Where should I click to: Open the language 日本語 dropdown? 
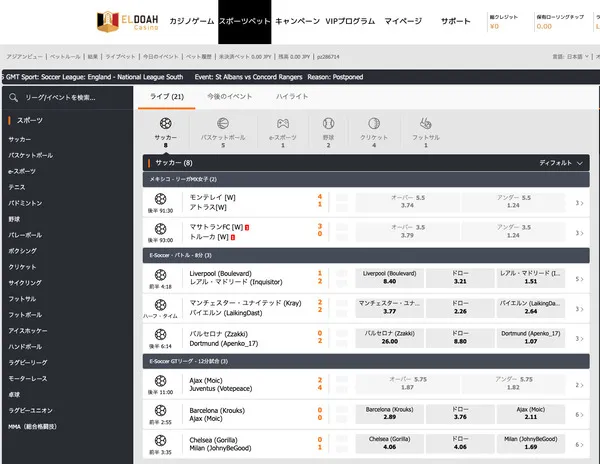pyautogui.click(x=567, y=57)
